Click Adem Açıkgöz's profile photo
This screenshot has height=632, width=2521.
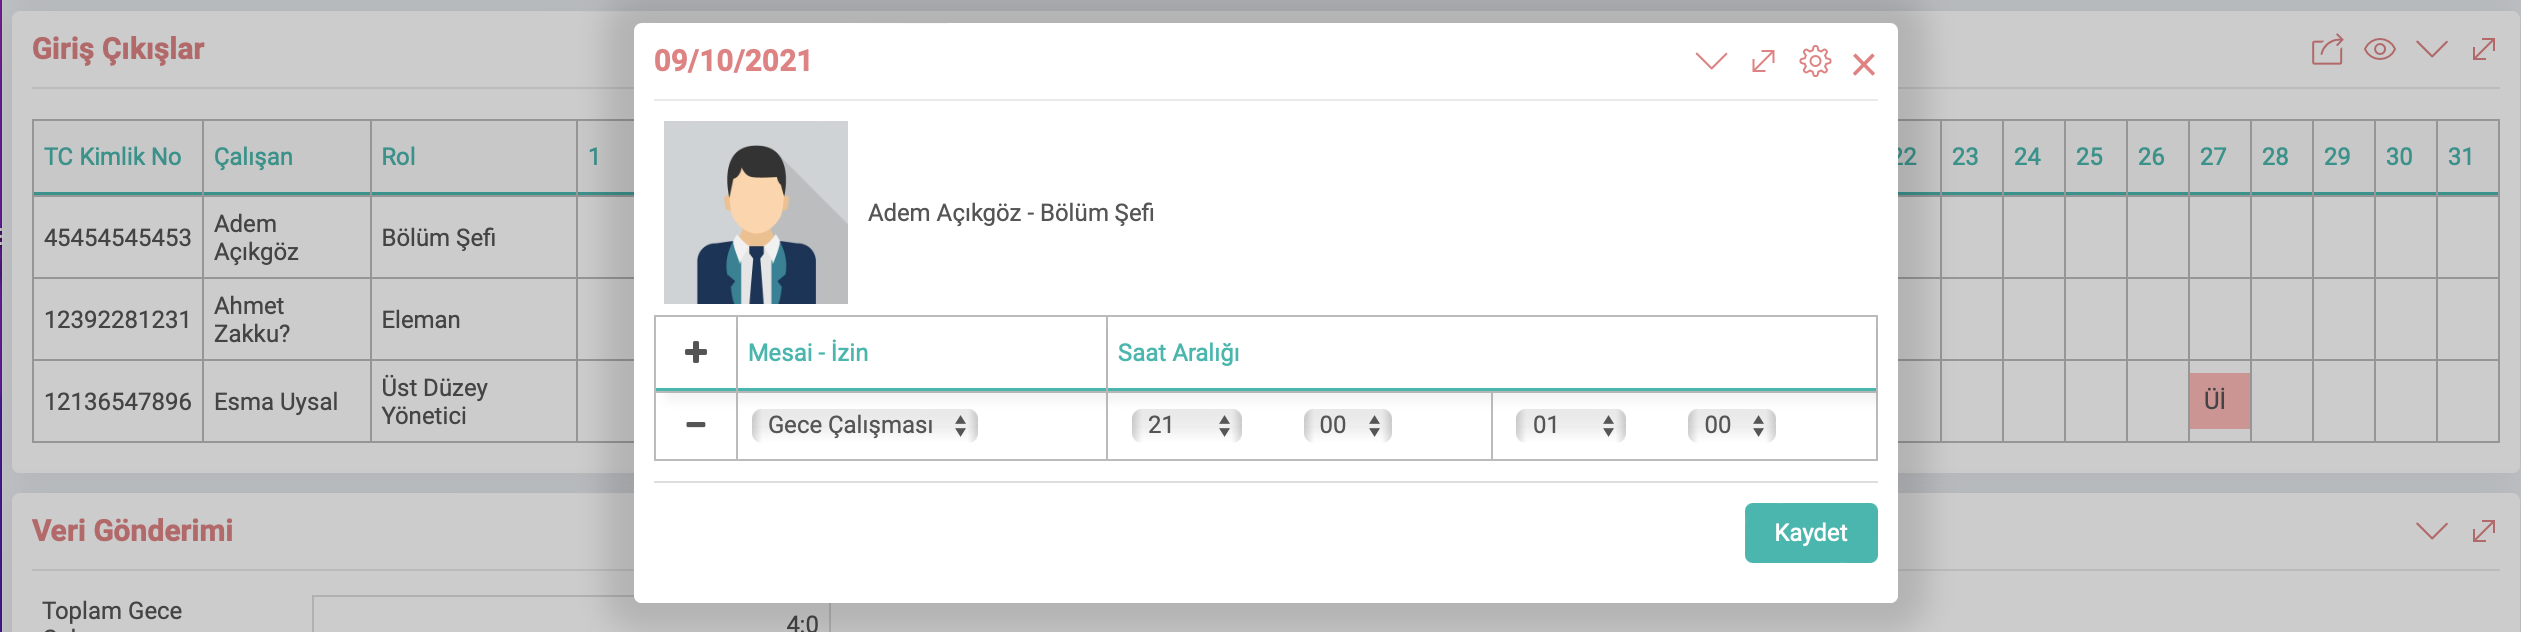(x=756, y=212)
